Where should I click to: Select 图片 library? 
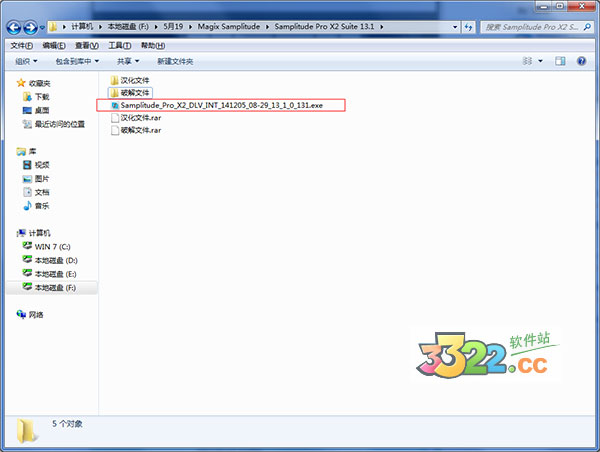coord(42,179)
